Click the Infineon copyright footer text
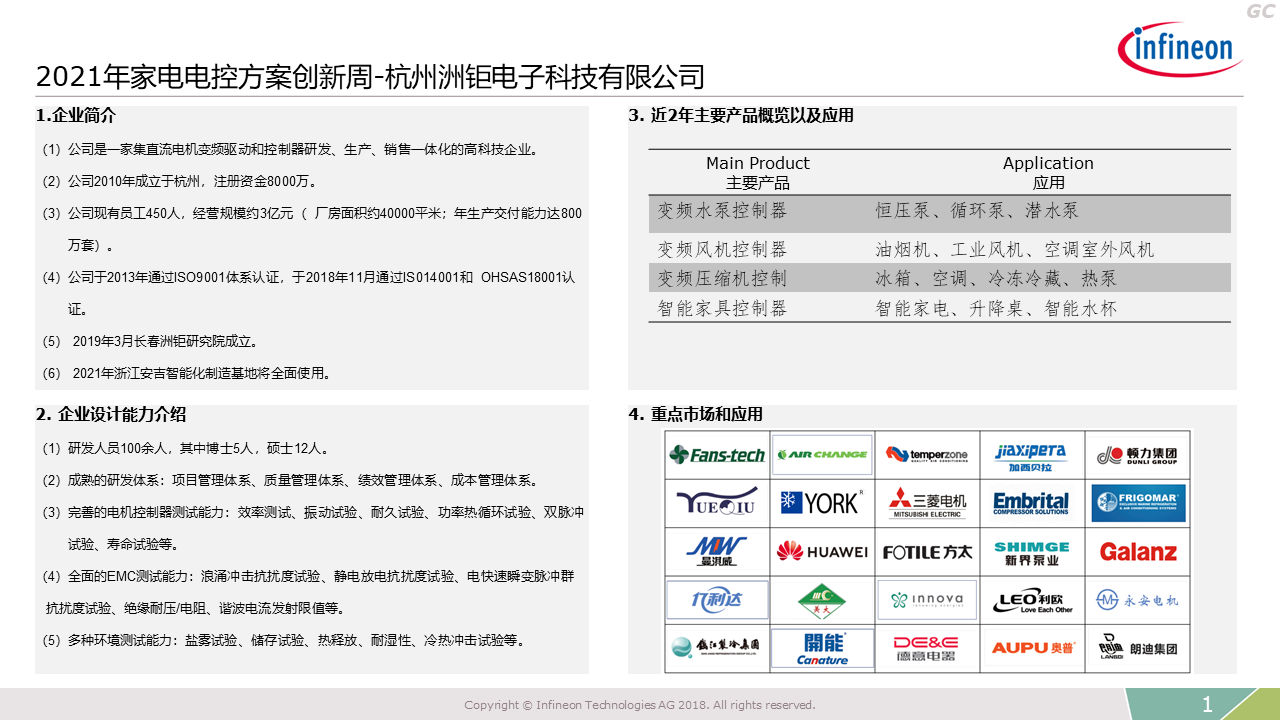 [x=640, y=705]
